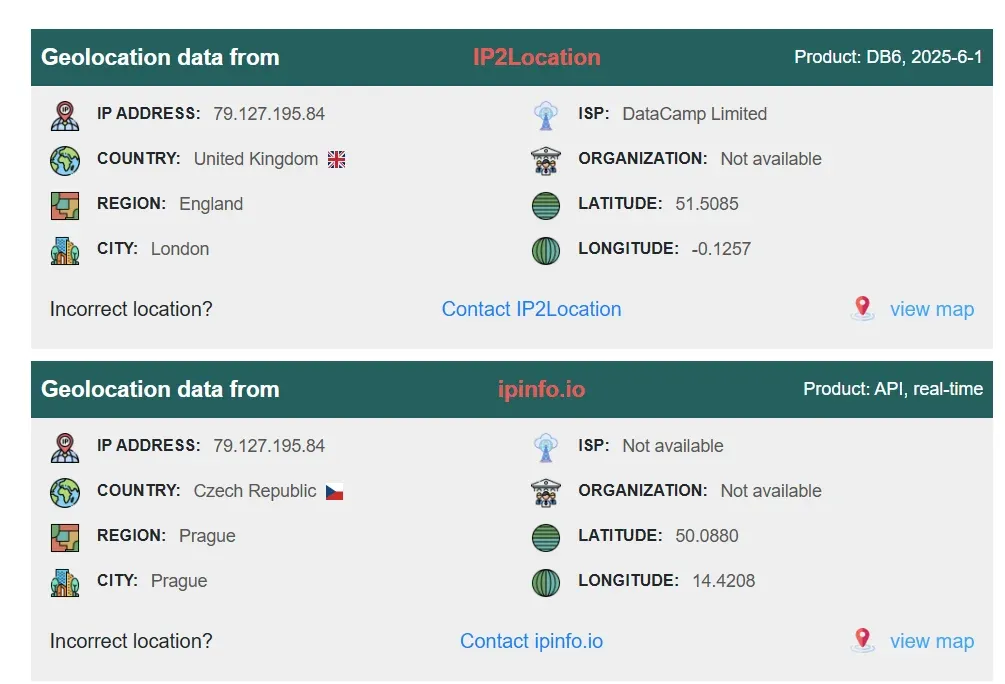This screenshot has height=684, width=1005.
Task: Click Organization Not available in ipinfo.io panel
Action: coord(771,491)
